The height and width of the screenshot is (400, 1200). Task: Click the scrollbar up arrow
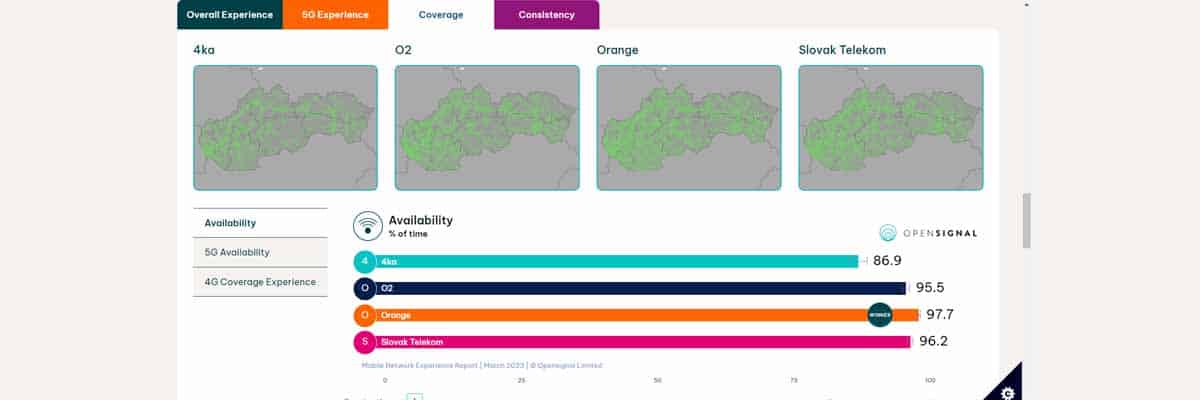point(1026,5)
